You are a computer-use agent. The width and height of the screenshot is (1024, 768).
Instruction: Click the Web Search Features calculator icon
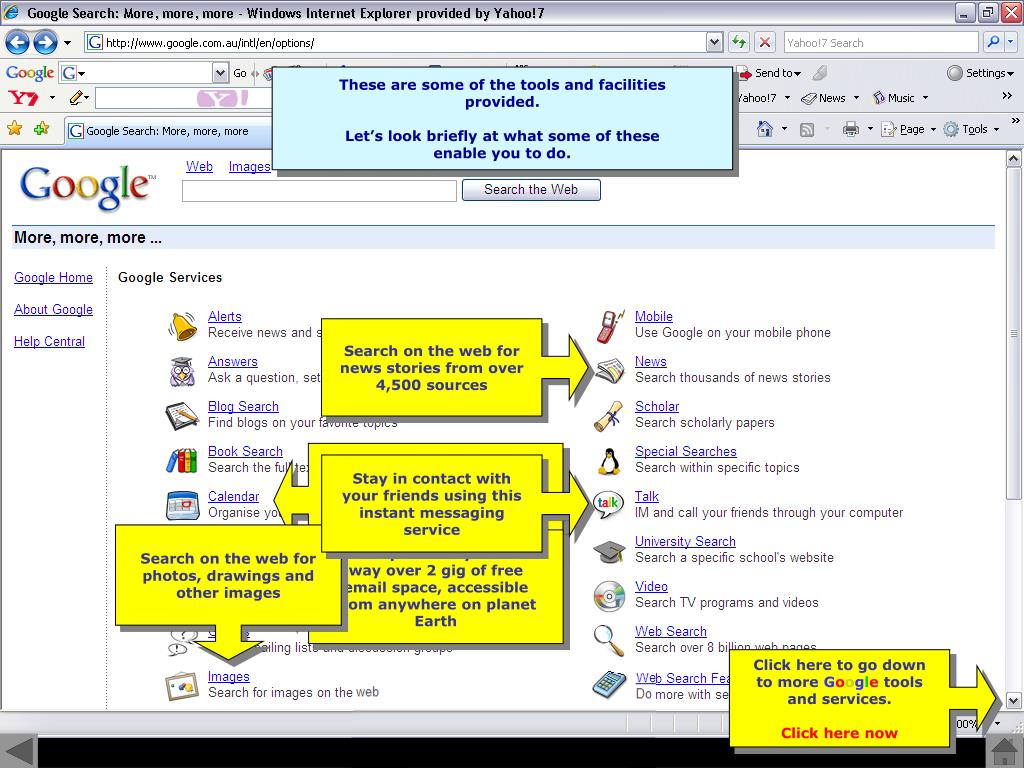click(609, 684)
